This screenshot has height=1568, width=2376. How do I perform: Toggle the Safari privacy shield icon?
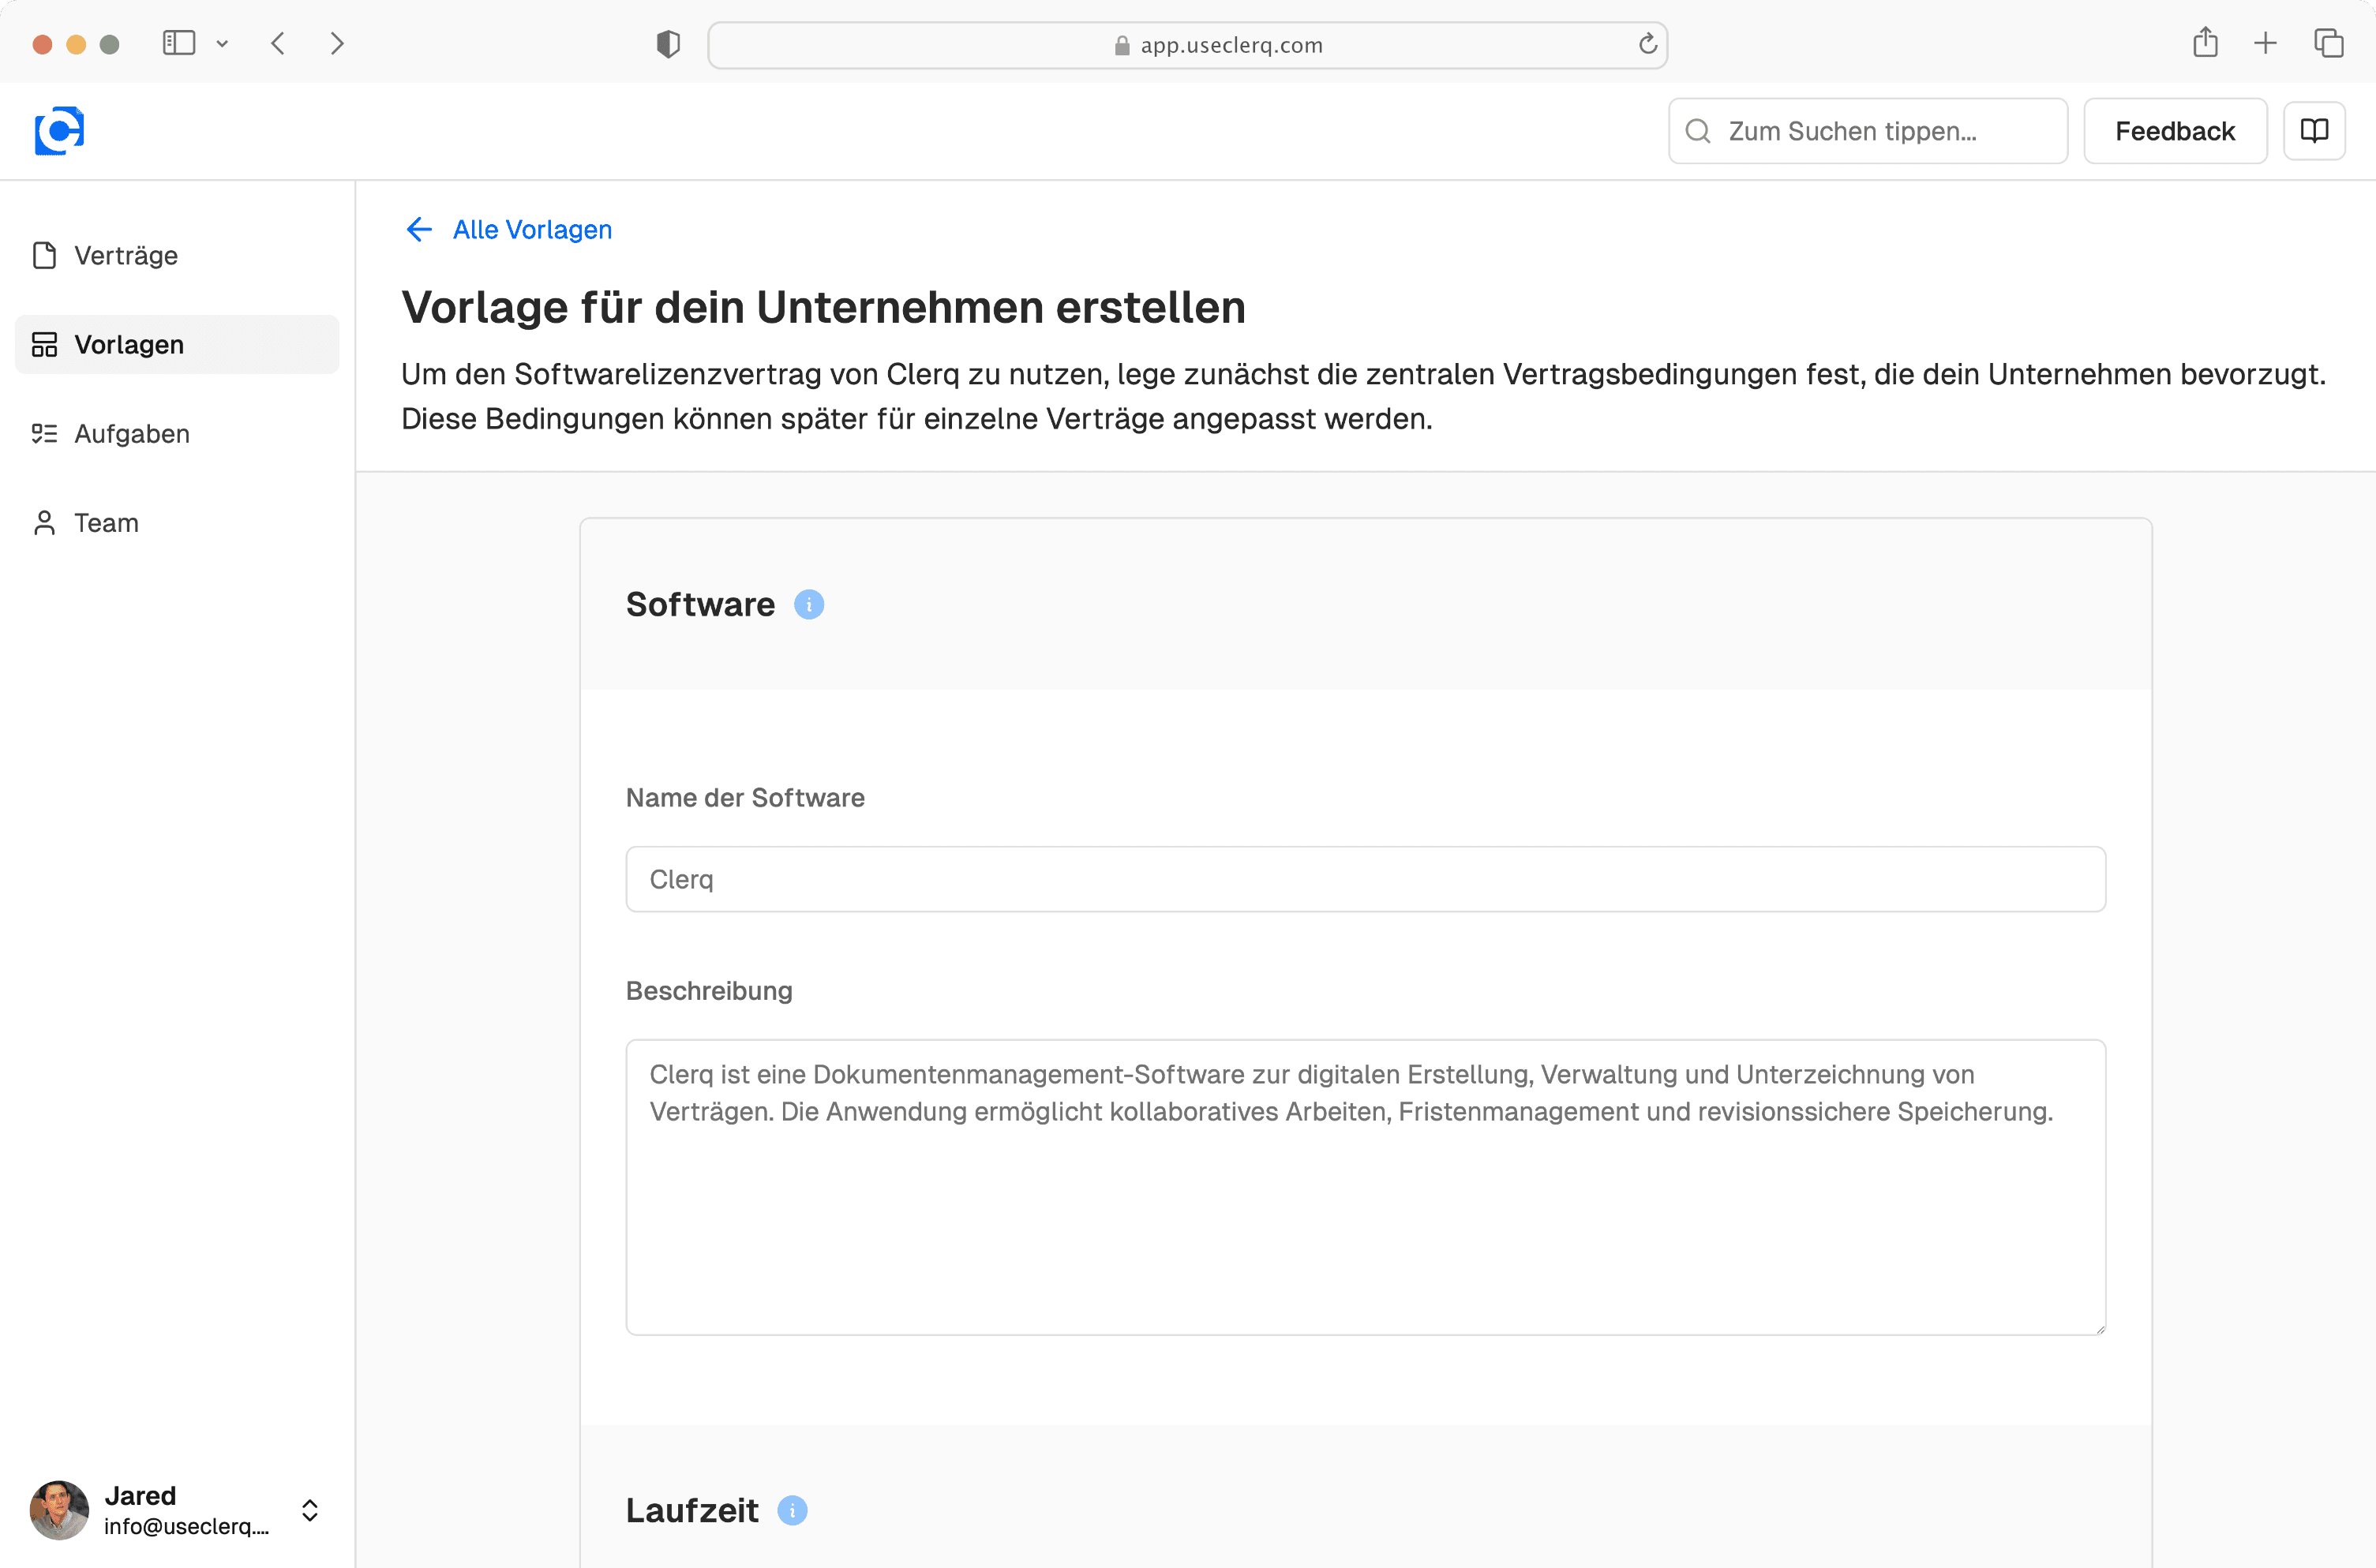[x=667, y=43]
